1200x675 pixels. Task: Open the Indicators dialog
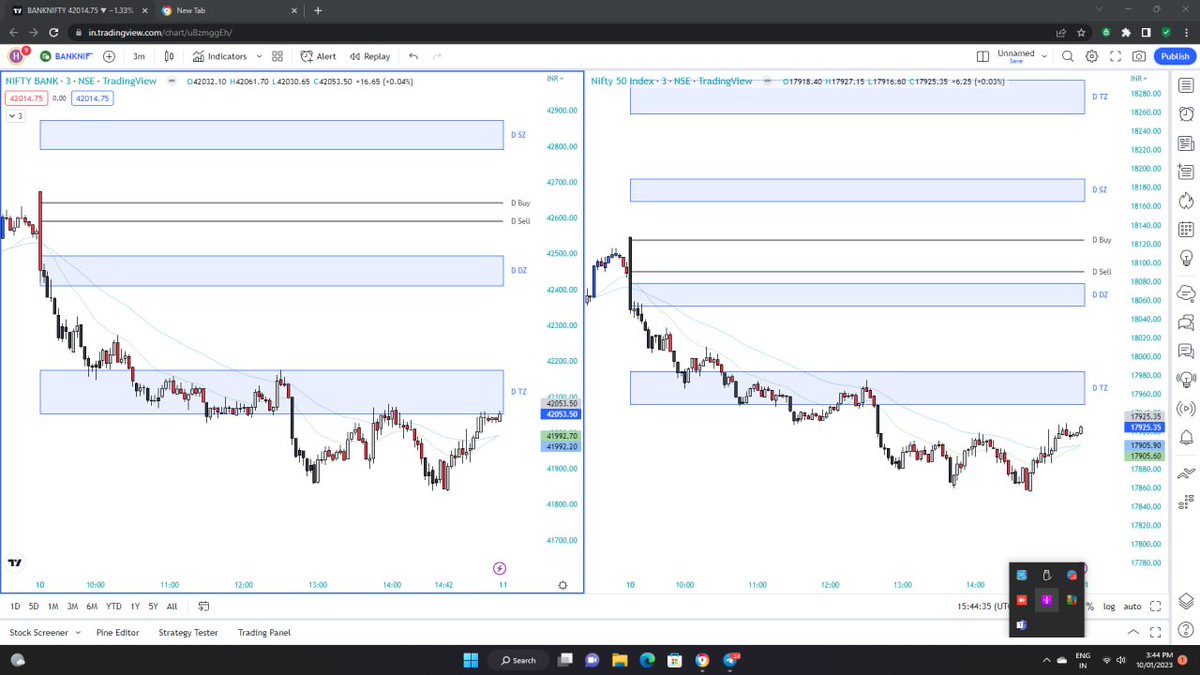click(x=220, y=57)
